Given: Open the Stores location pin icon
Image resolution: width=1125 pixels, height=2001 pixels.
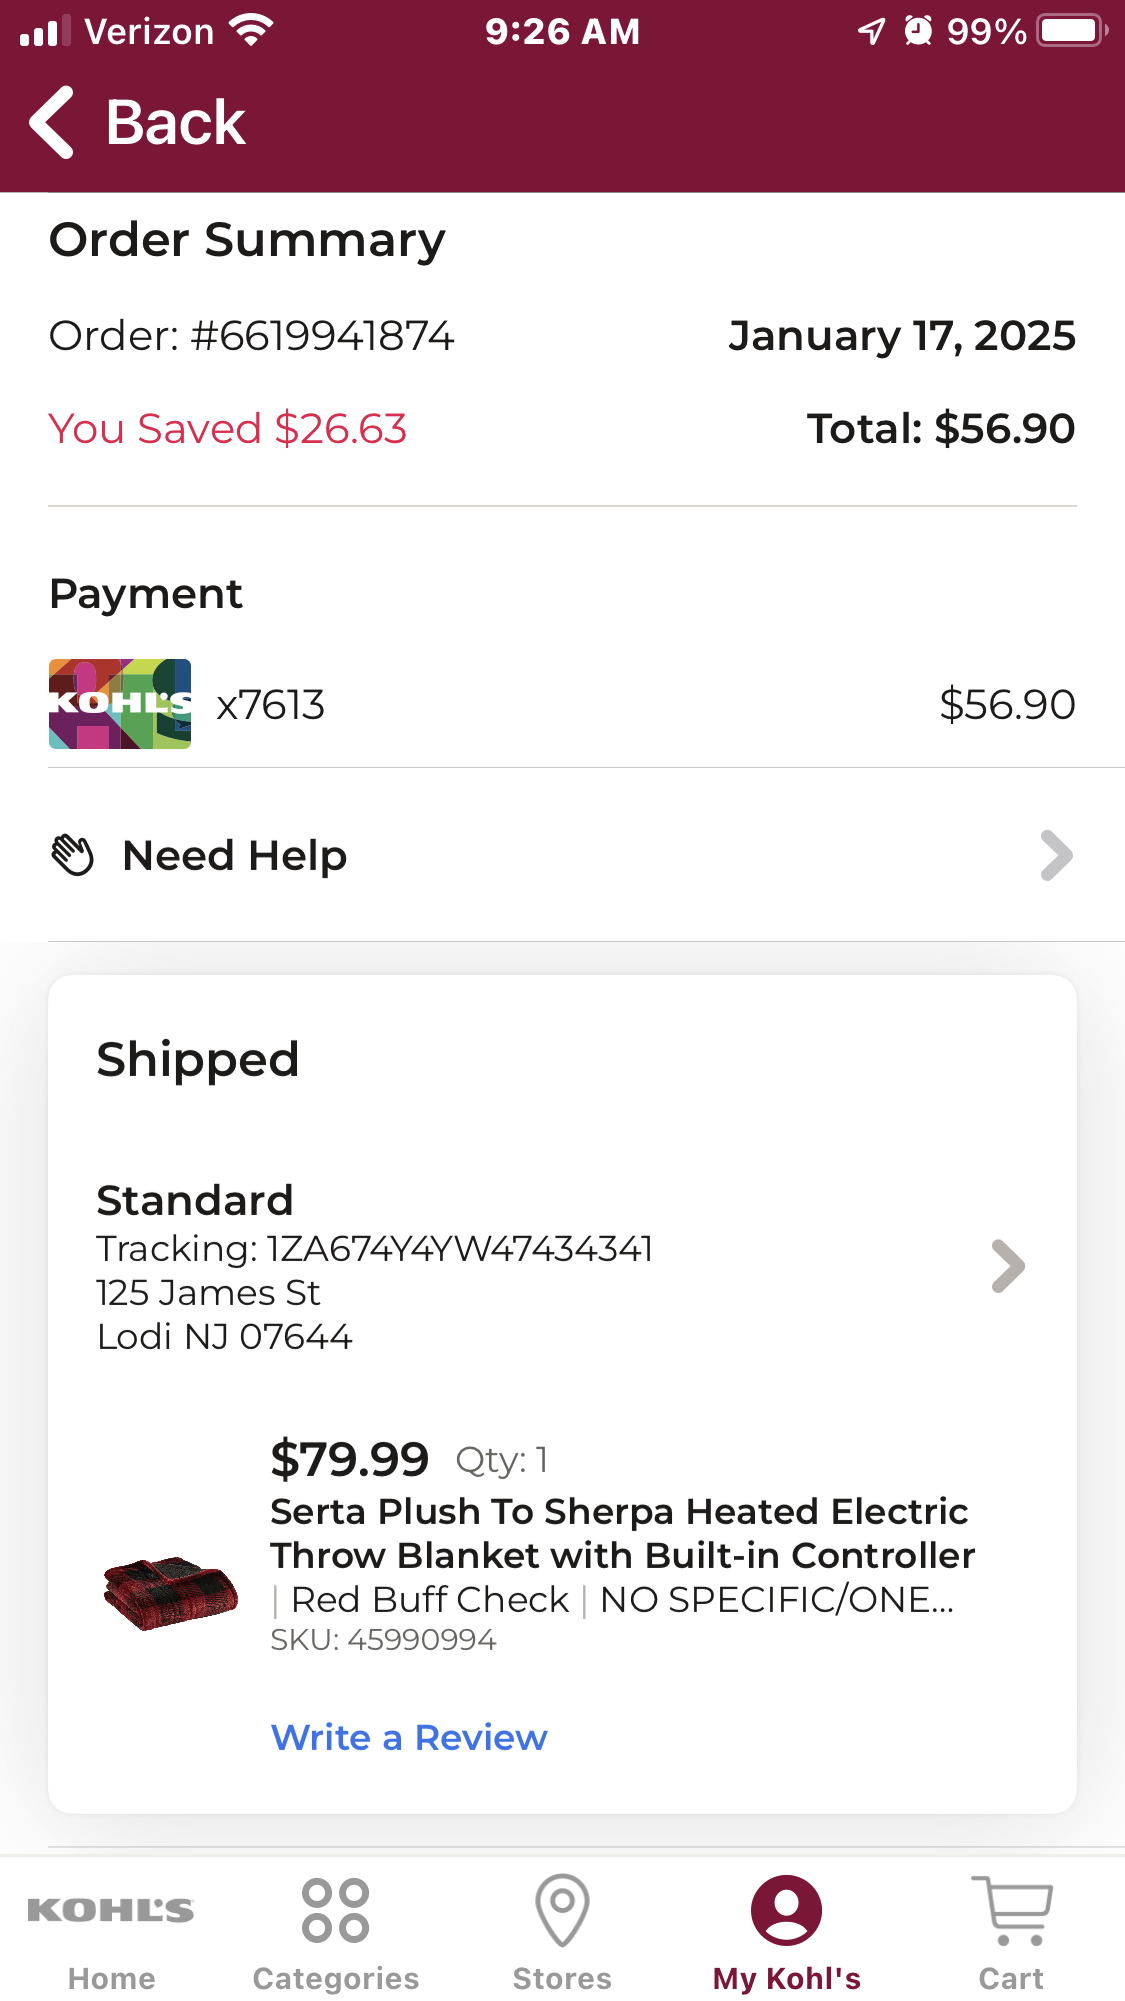Looking at the screenshot, I should tap(562, 1910).
